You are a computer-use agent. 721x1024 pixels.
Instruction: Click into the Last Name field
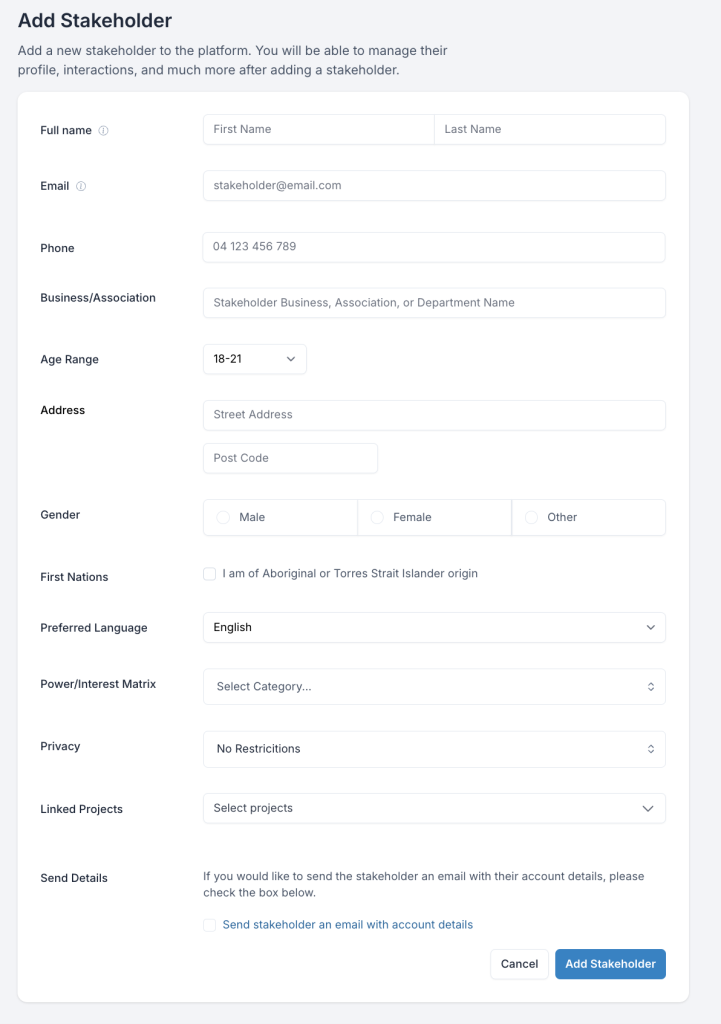549,129
